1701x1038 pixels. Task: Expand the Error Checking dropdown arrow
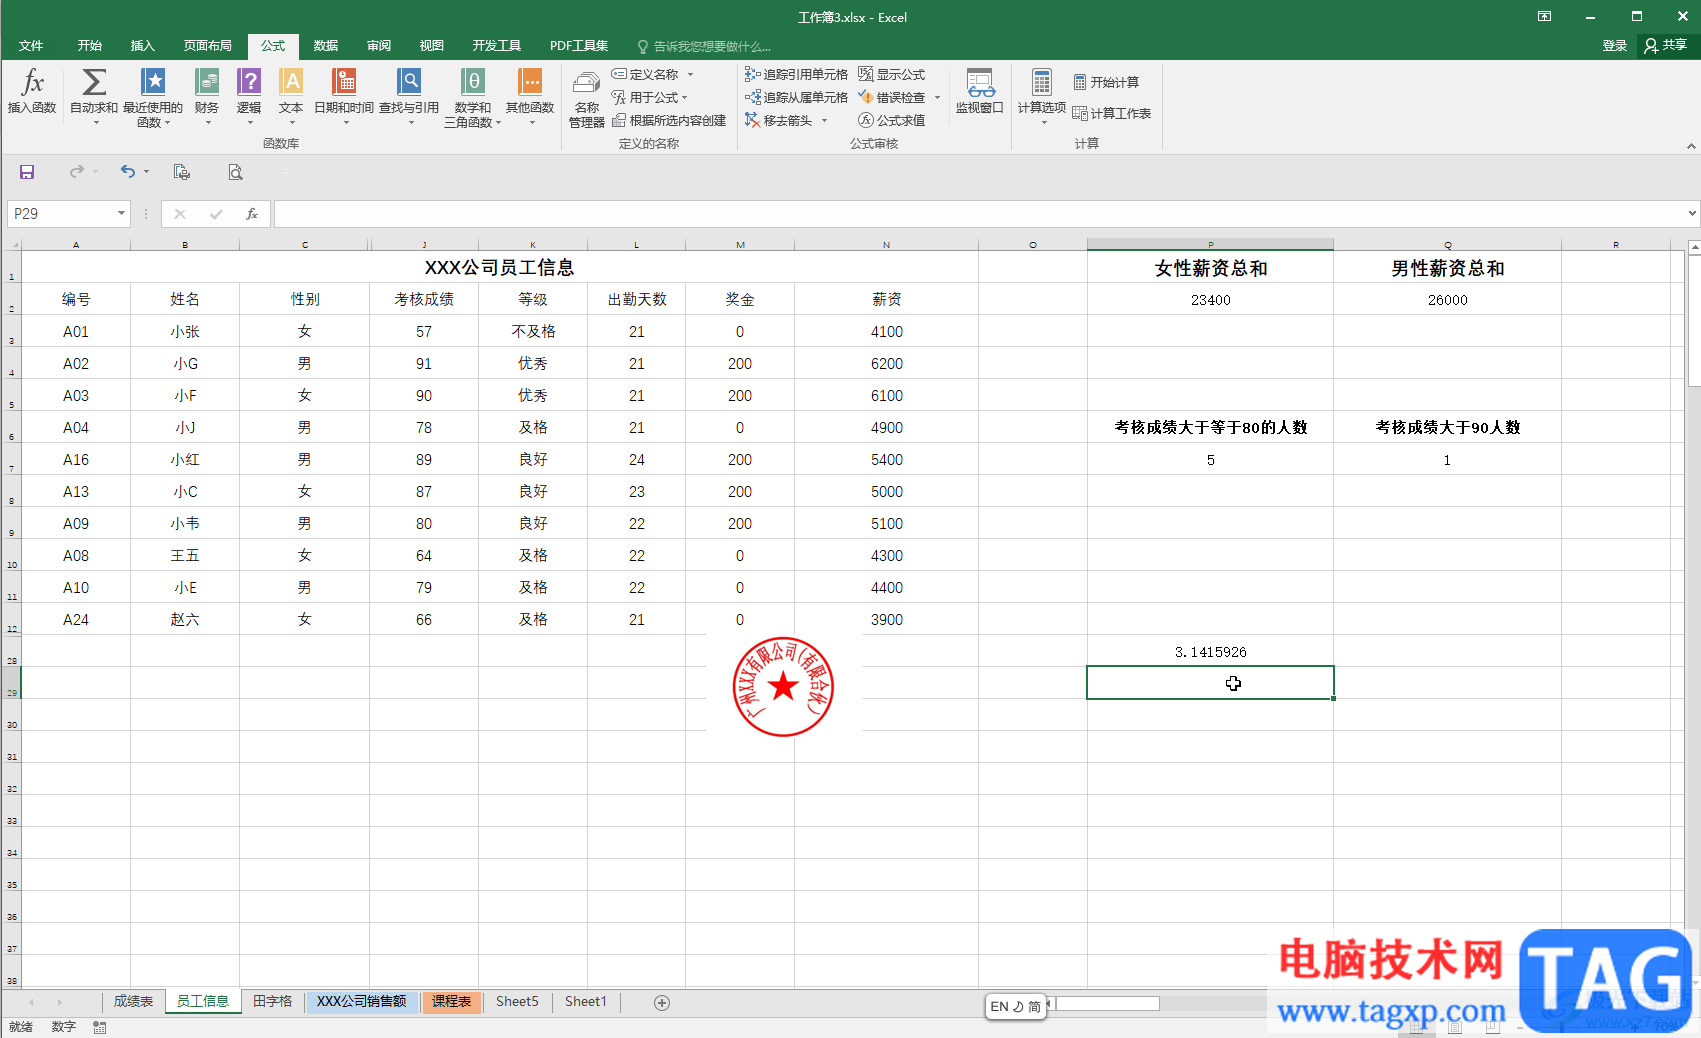tap(937, 97)
